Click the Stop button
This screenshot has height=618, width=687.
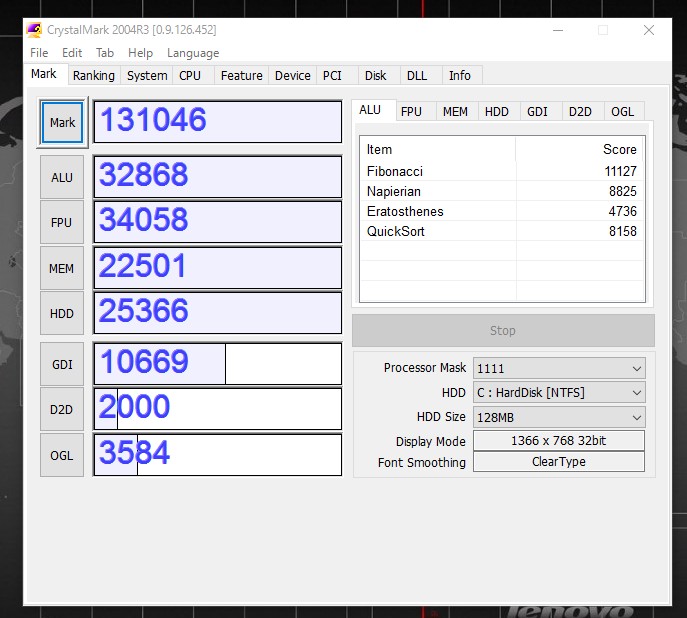click(x=503, y=330)
